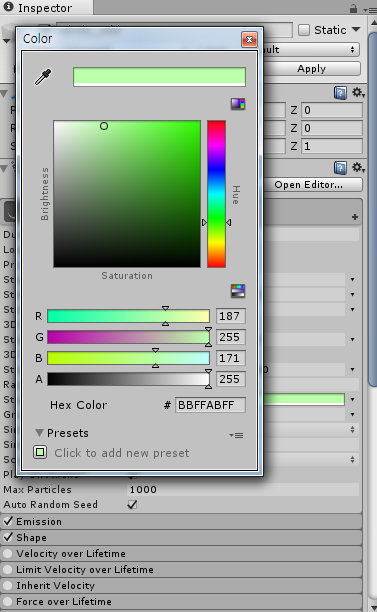Enable the Limit Velocity over Lifetime module

coord(7,569)
